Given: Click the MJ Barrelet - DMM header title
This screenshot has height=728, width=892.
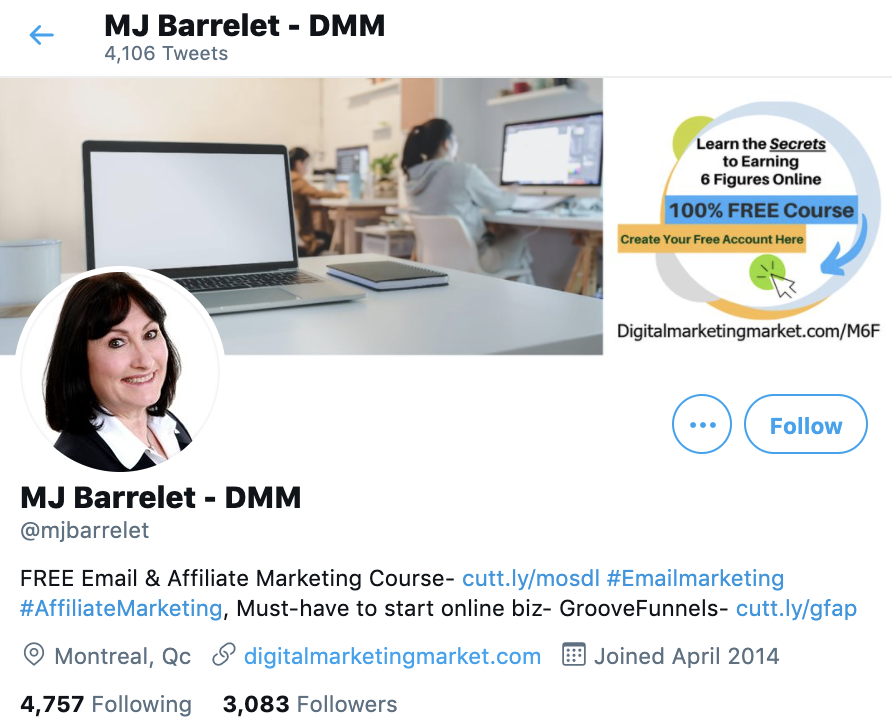Looking at the screenshot, I should [245, 26].
